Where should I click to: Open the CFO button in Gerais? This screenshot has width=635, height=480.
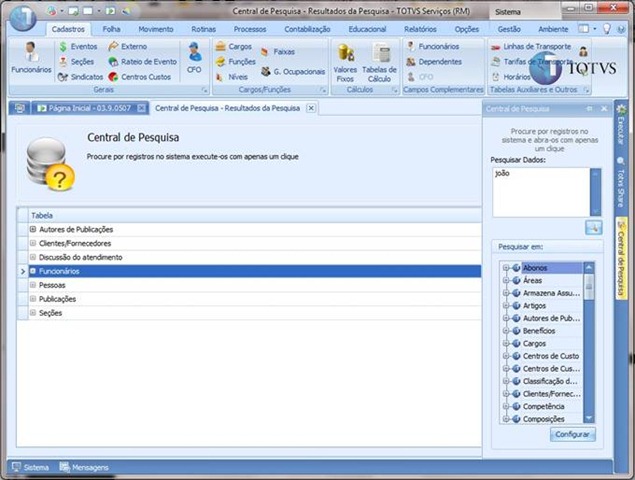click(x=194, y=58)
